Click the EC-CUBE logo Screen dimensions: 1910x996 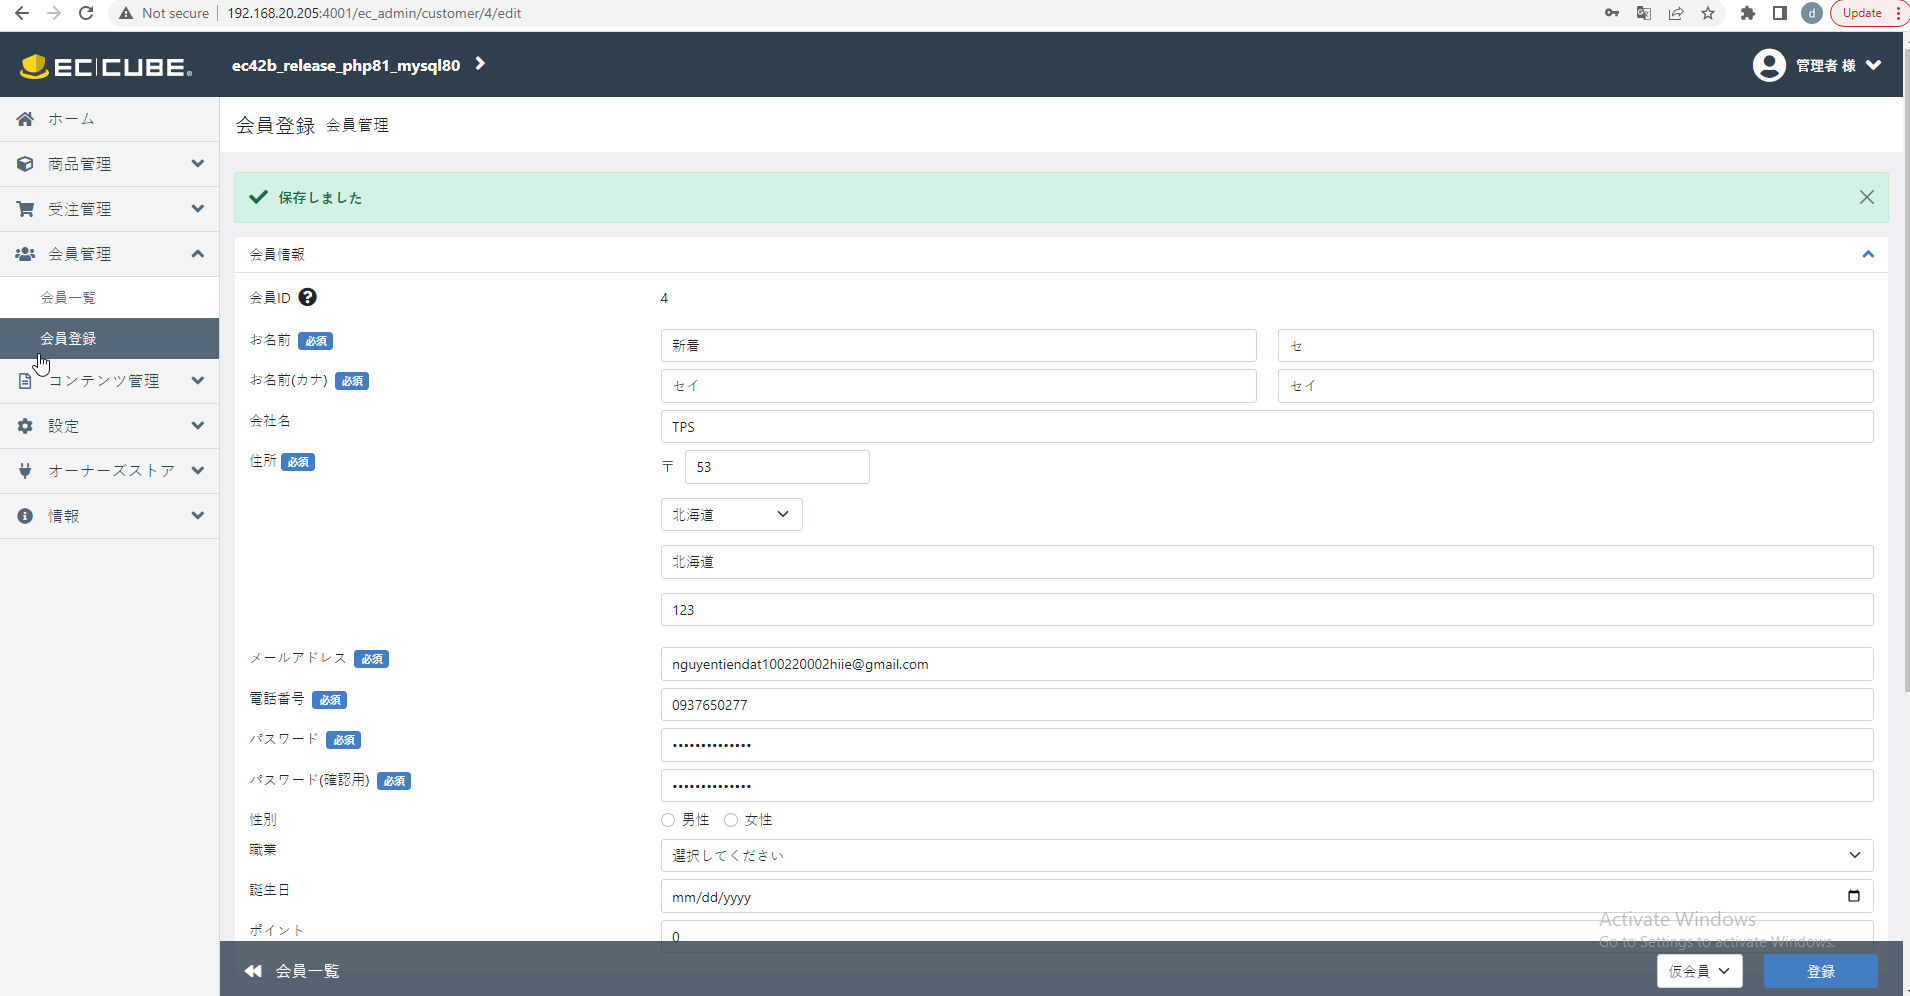pyautogui.click(x=106, y=66)
